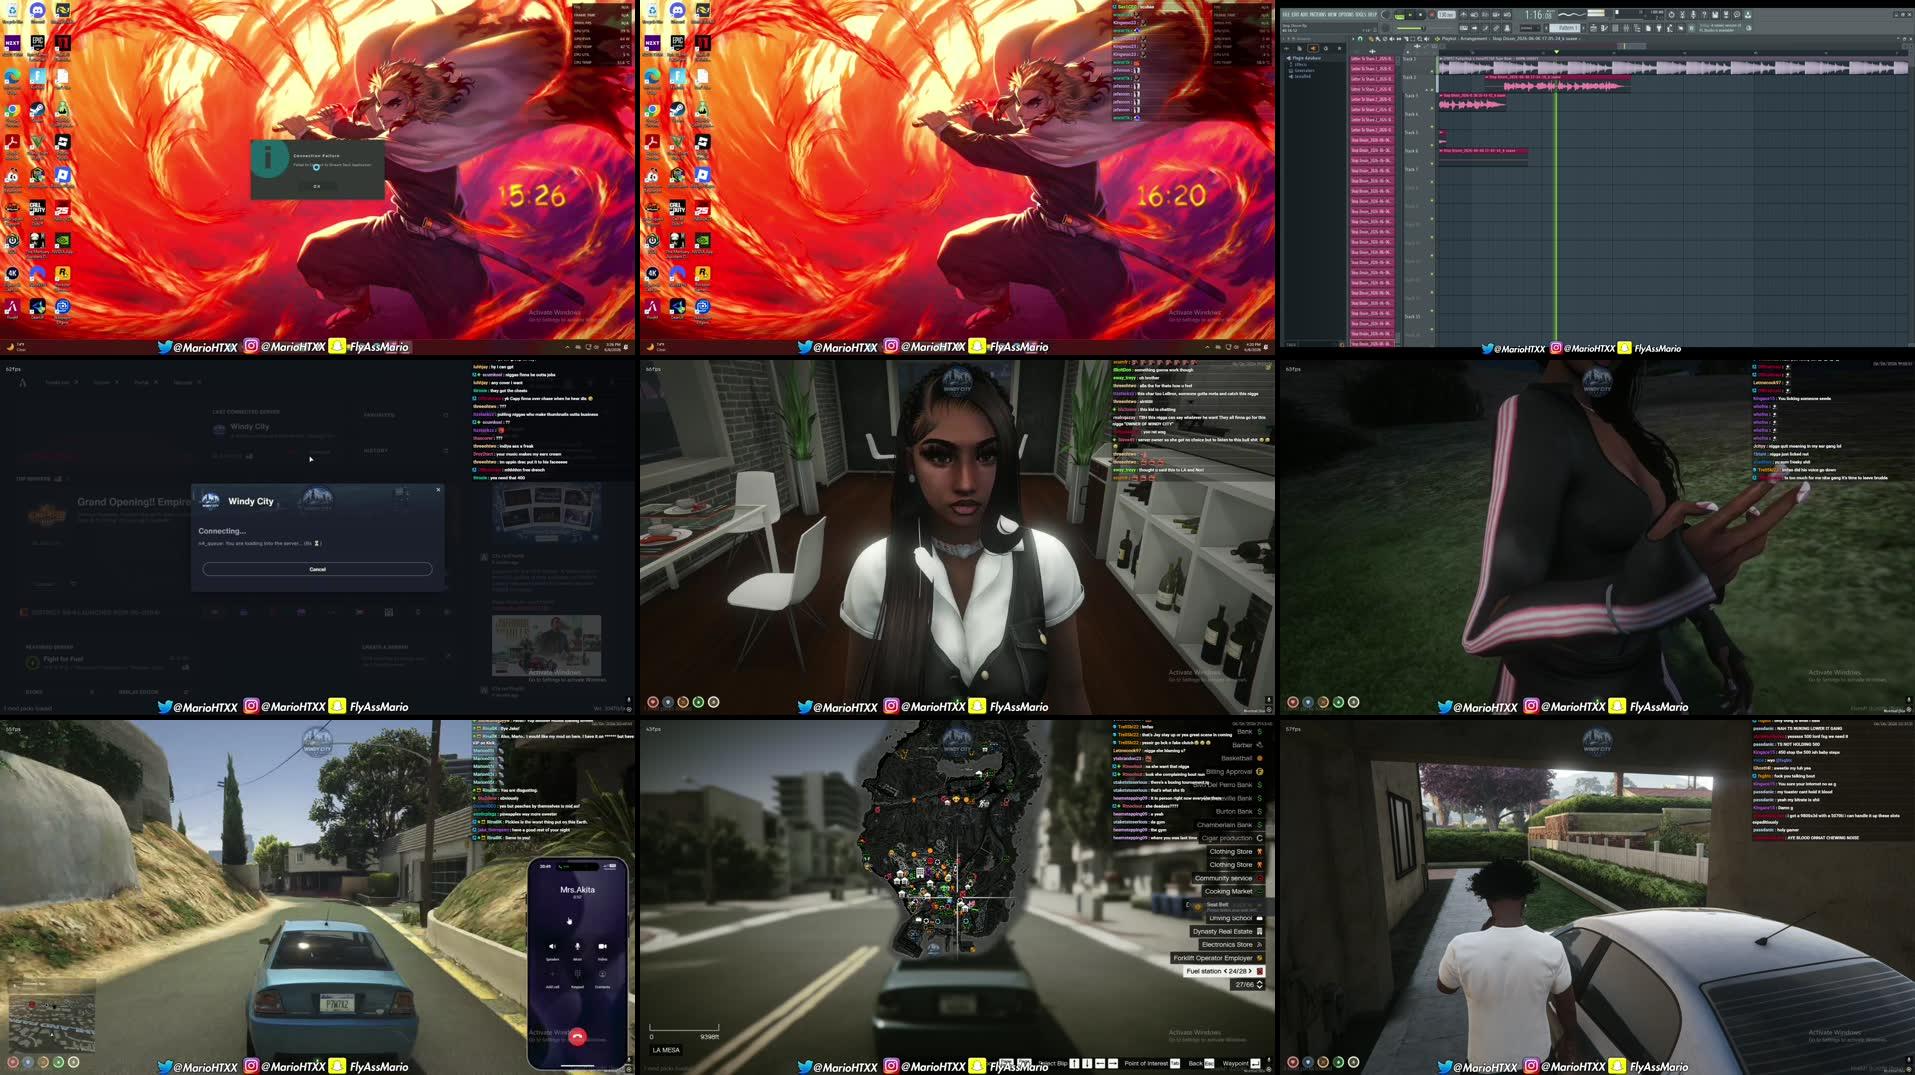Select Burton Bank in the map blip list
The image size is (1915, 1075).
click(x=1239, y=811)
